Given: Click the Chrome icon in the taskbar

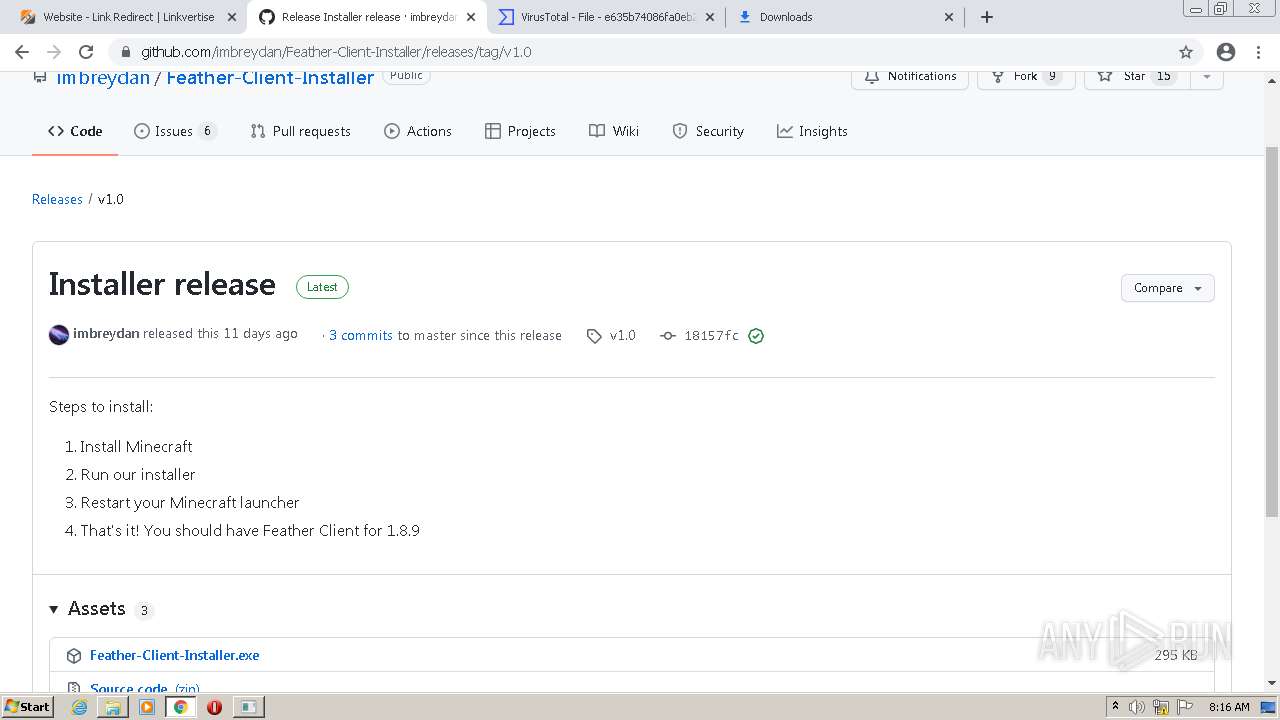Looking at the screenshot, I should [181, 707].
